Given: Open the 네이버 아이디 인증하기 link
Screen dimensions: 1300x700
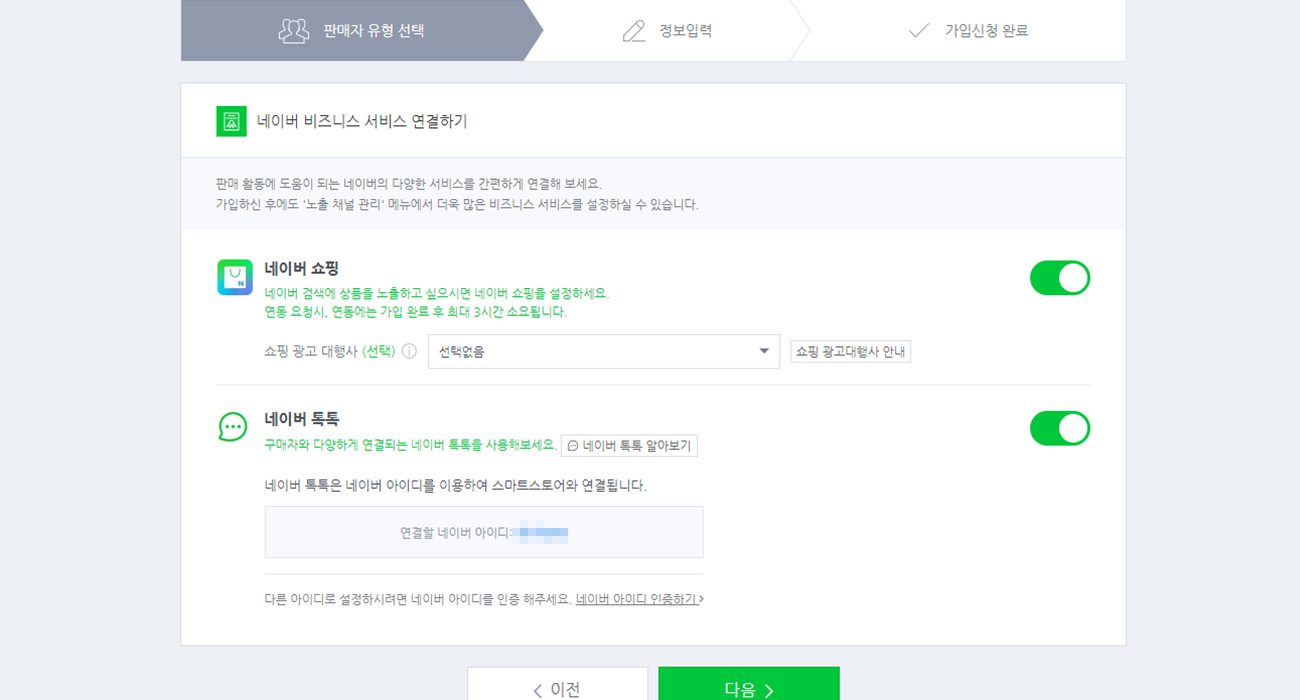Looking at the screenshot, I should tap(637, 599).
